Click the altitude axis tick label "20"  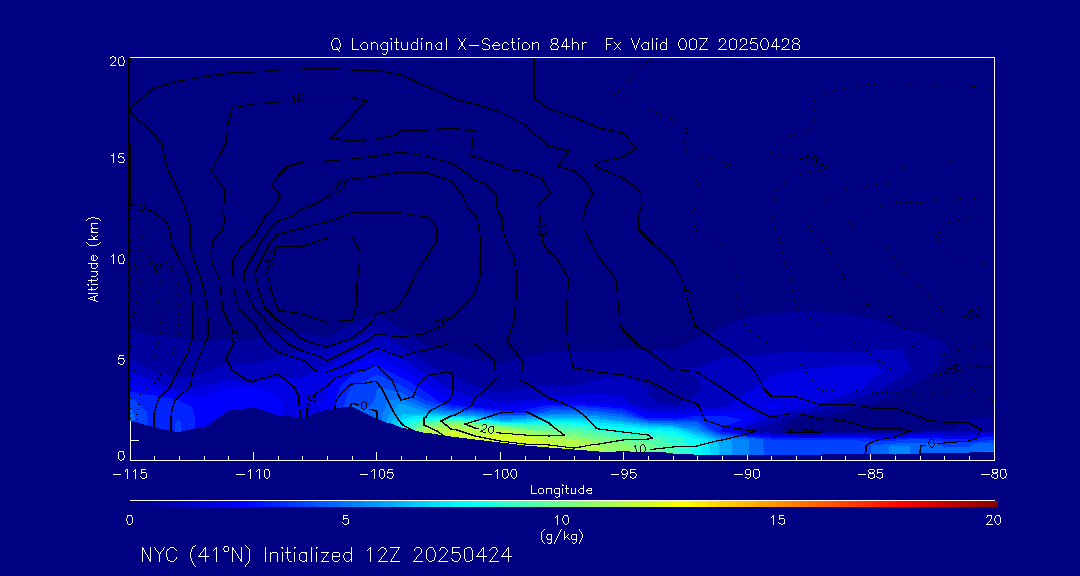pos(117,60)
